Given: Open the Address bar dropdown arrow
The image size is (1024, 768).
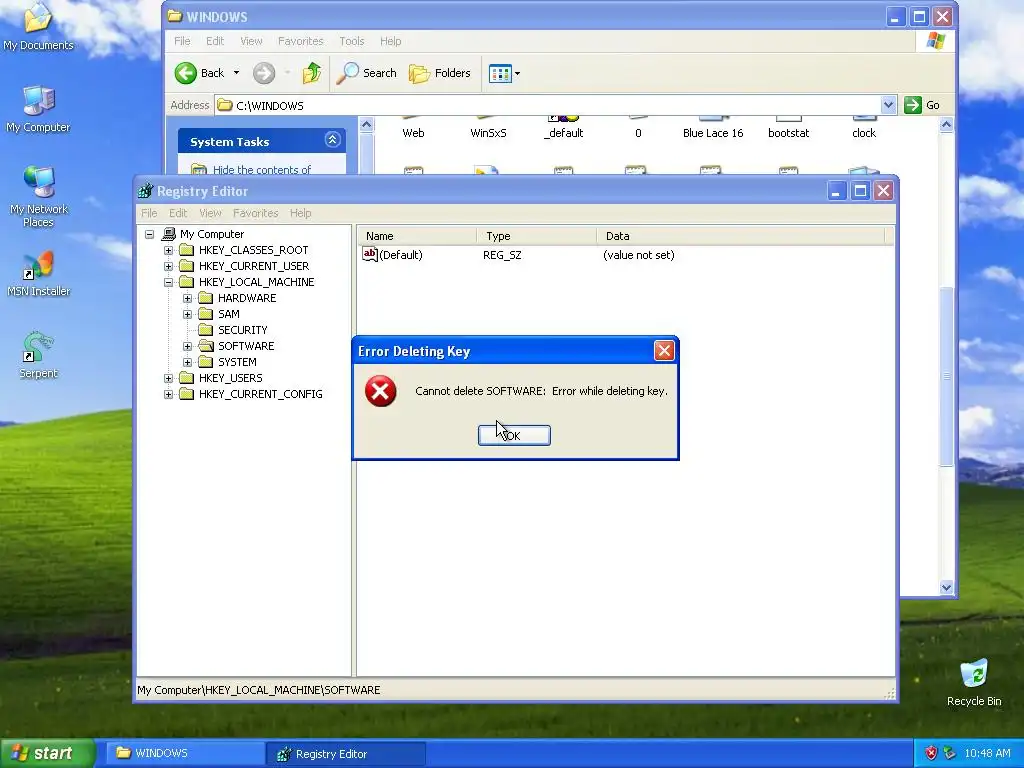Looking at the screenshot, I should click(x=888, y=105).
